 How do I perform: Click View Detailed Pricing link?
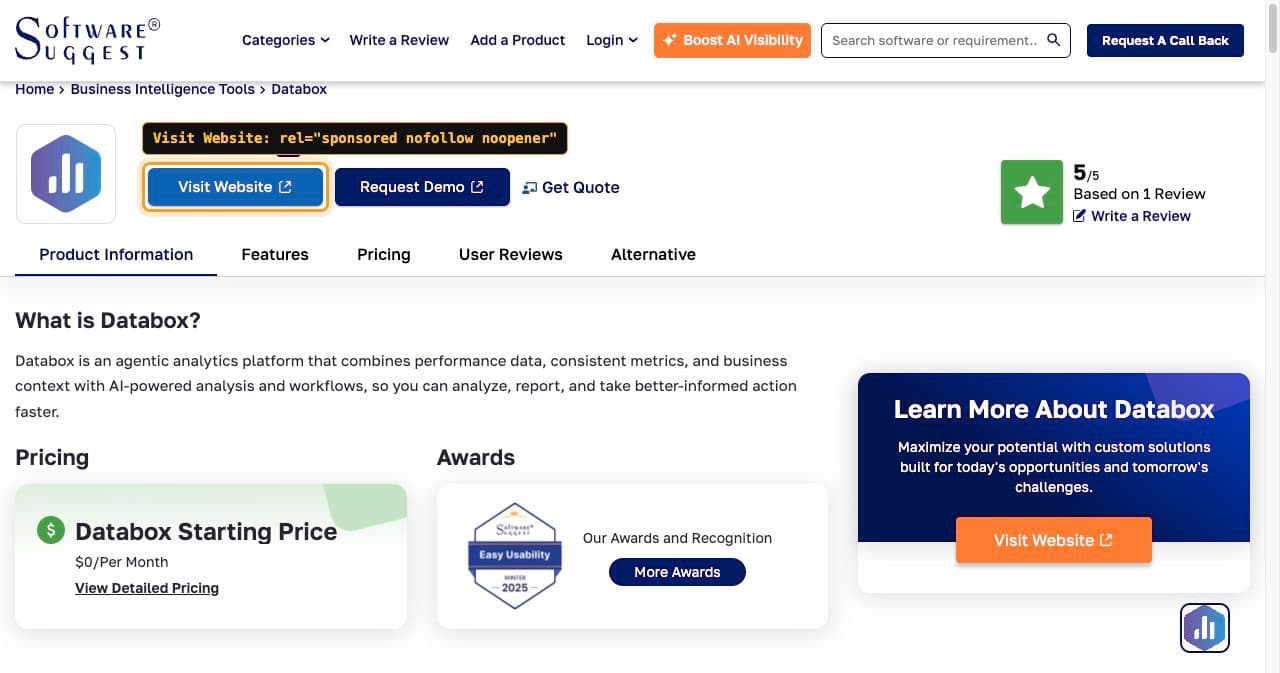pyautogui.click(x=147, y=588)
